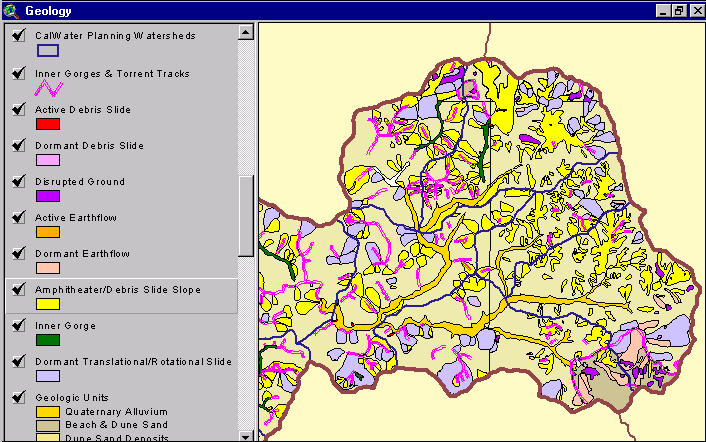Click the green Inner Gorge swatch

click(x=48, y=340)
